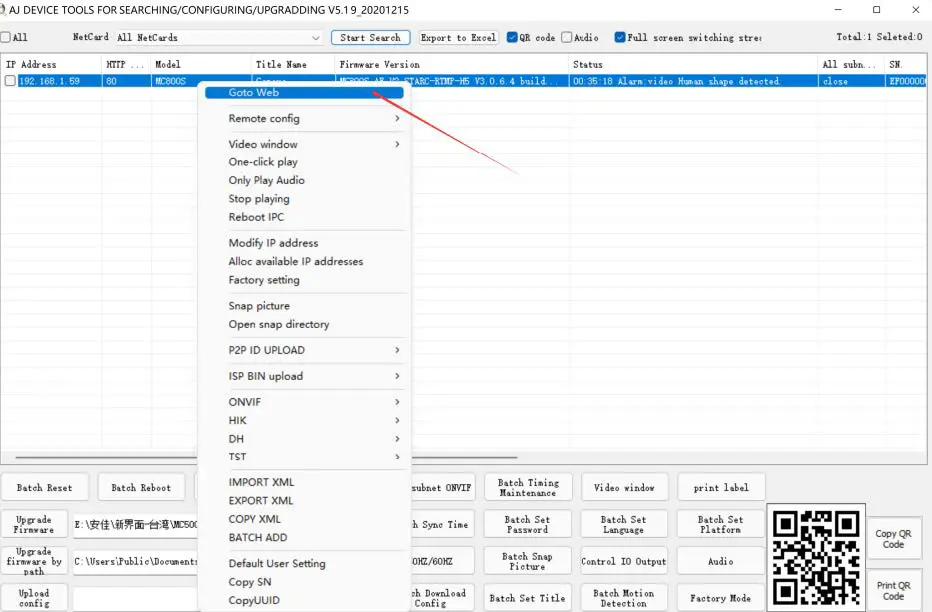Uncheck the QR code checkbox
Image resolution: width=932 pixels, height=612 pixels.
(x=512, y=37)
